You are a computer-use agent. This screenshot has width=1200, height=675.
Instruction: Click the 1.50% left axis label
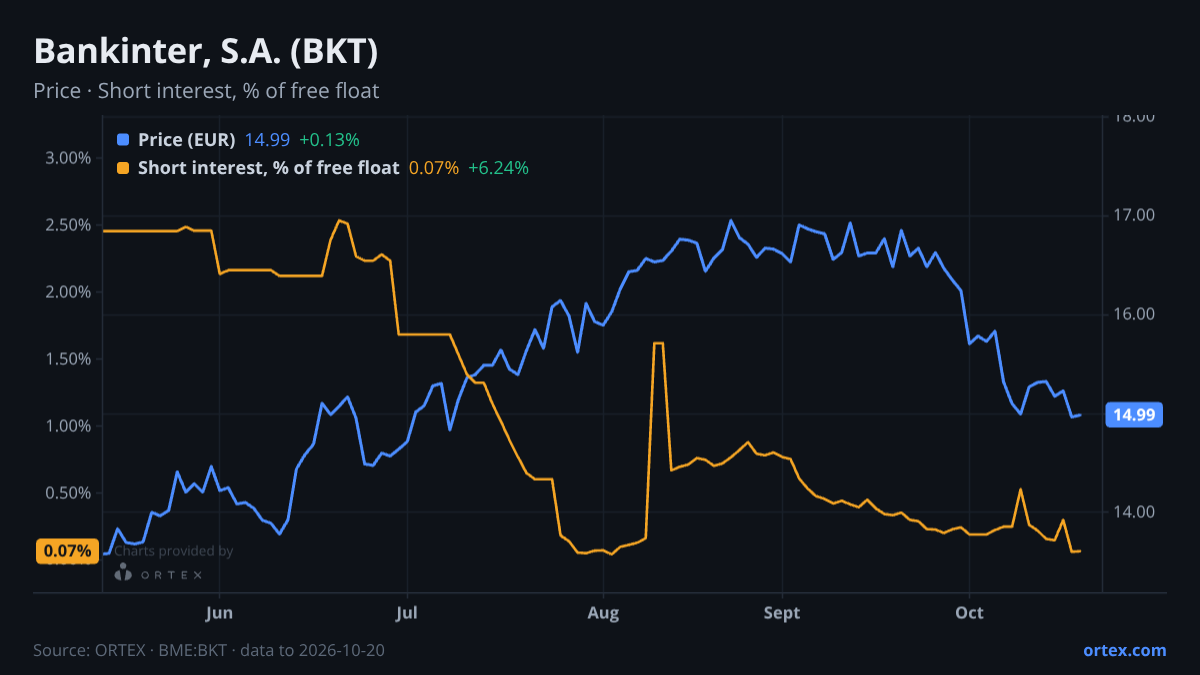pyautogui.click(x=68, y=359)
